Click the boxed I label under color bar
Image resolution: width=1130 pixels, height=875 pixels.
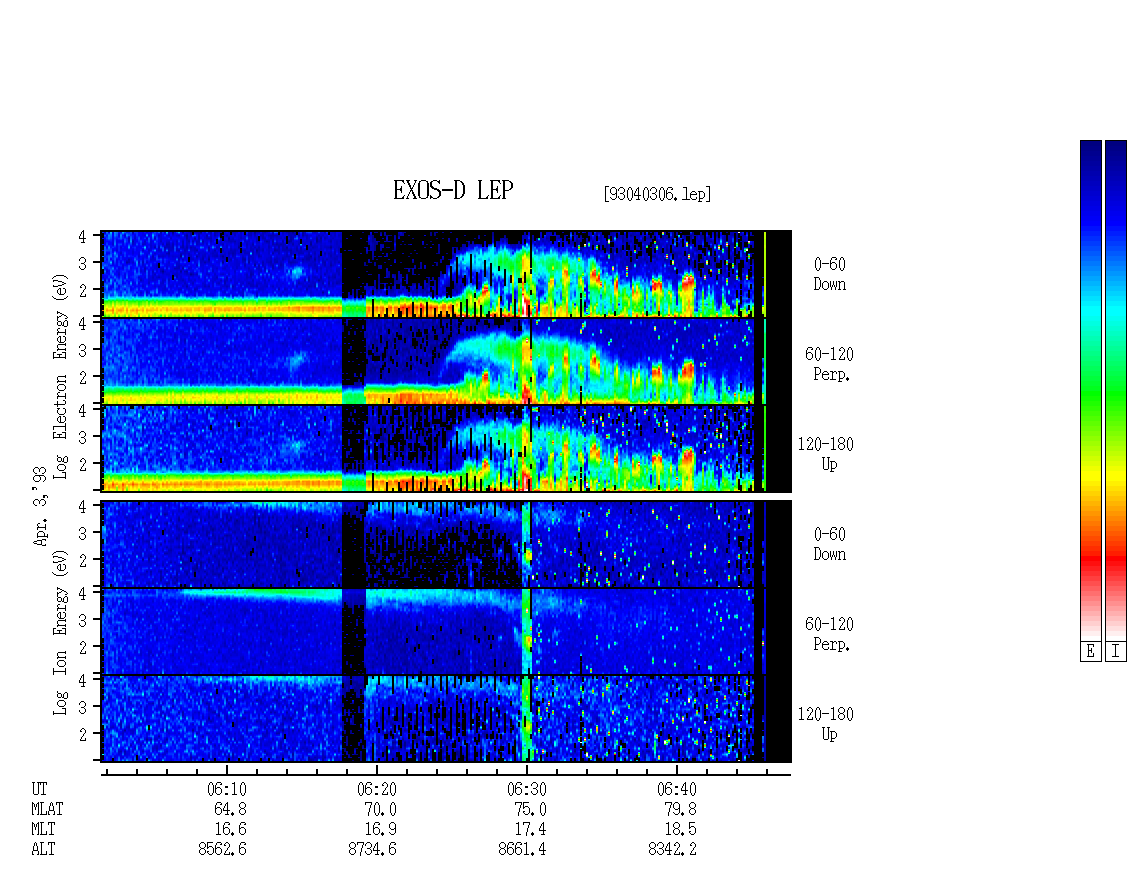click(1116, 652)
